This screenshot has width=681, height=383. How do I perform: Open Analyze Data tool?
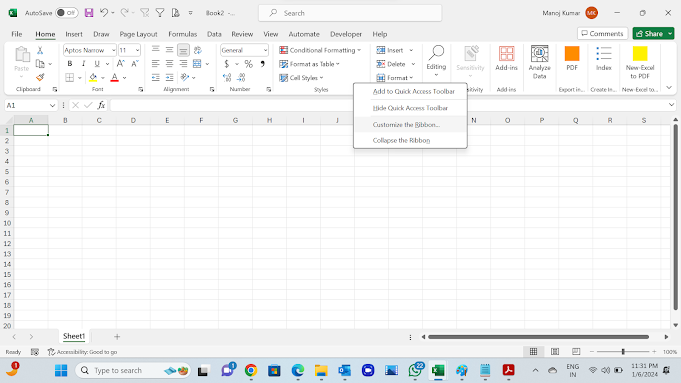pos(539,62)
